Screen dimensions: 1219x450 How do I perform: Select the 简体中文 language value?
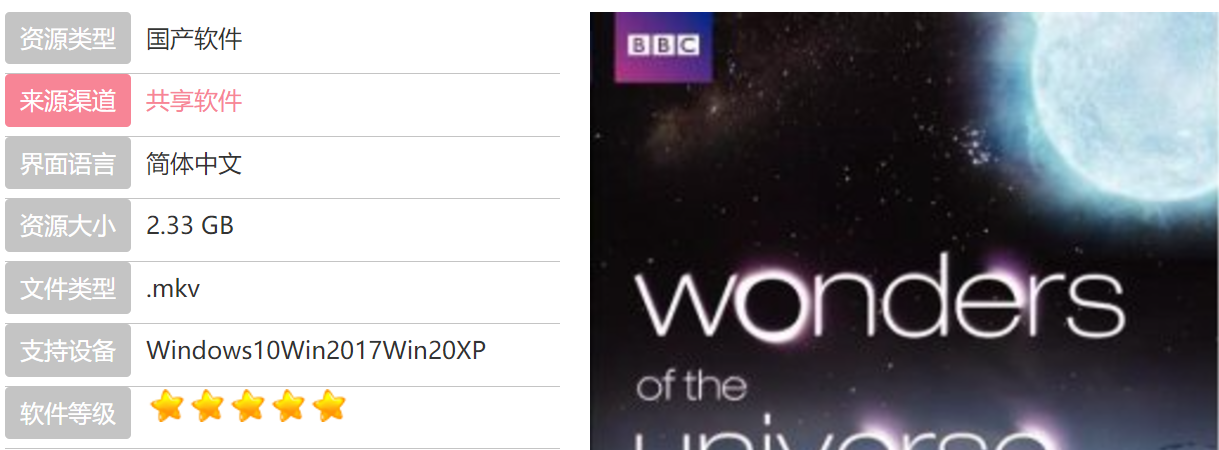[x=194, y=163]
